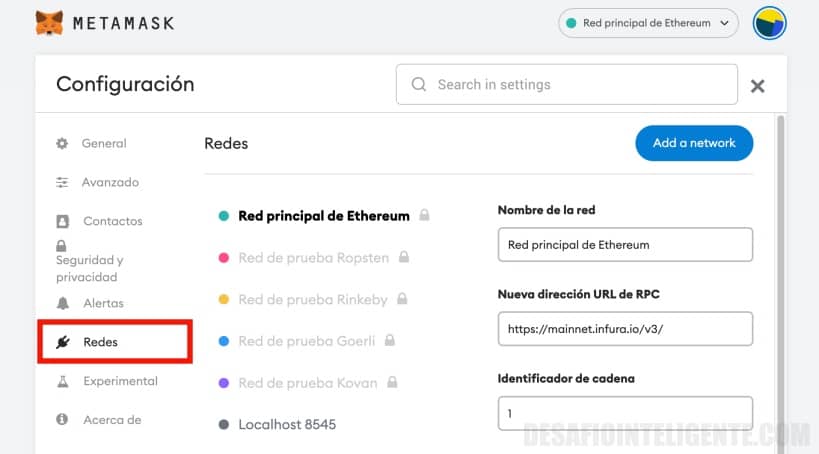
Task: Select Red de prueba Rinkeby network
Action: pyautogui.click(x=313, y=299)
